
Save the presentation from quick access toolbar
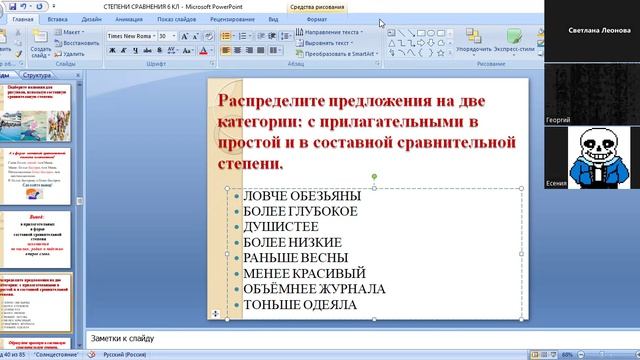[x=13, y=6]
